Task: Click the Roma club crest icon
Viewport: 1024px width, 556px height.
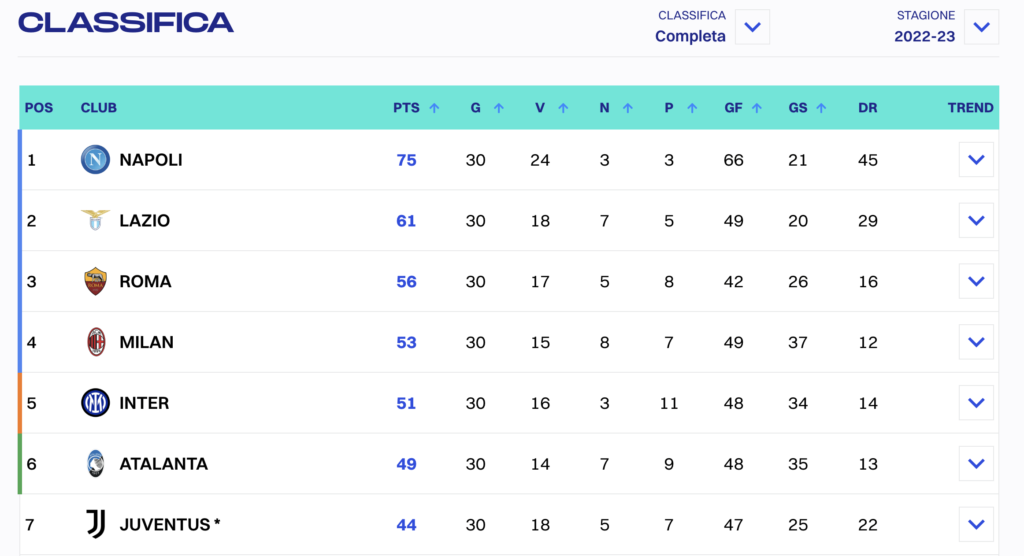Action: point(95,282)
